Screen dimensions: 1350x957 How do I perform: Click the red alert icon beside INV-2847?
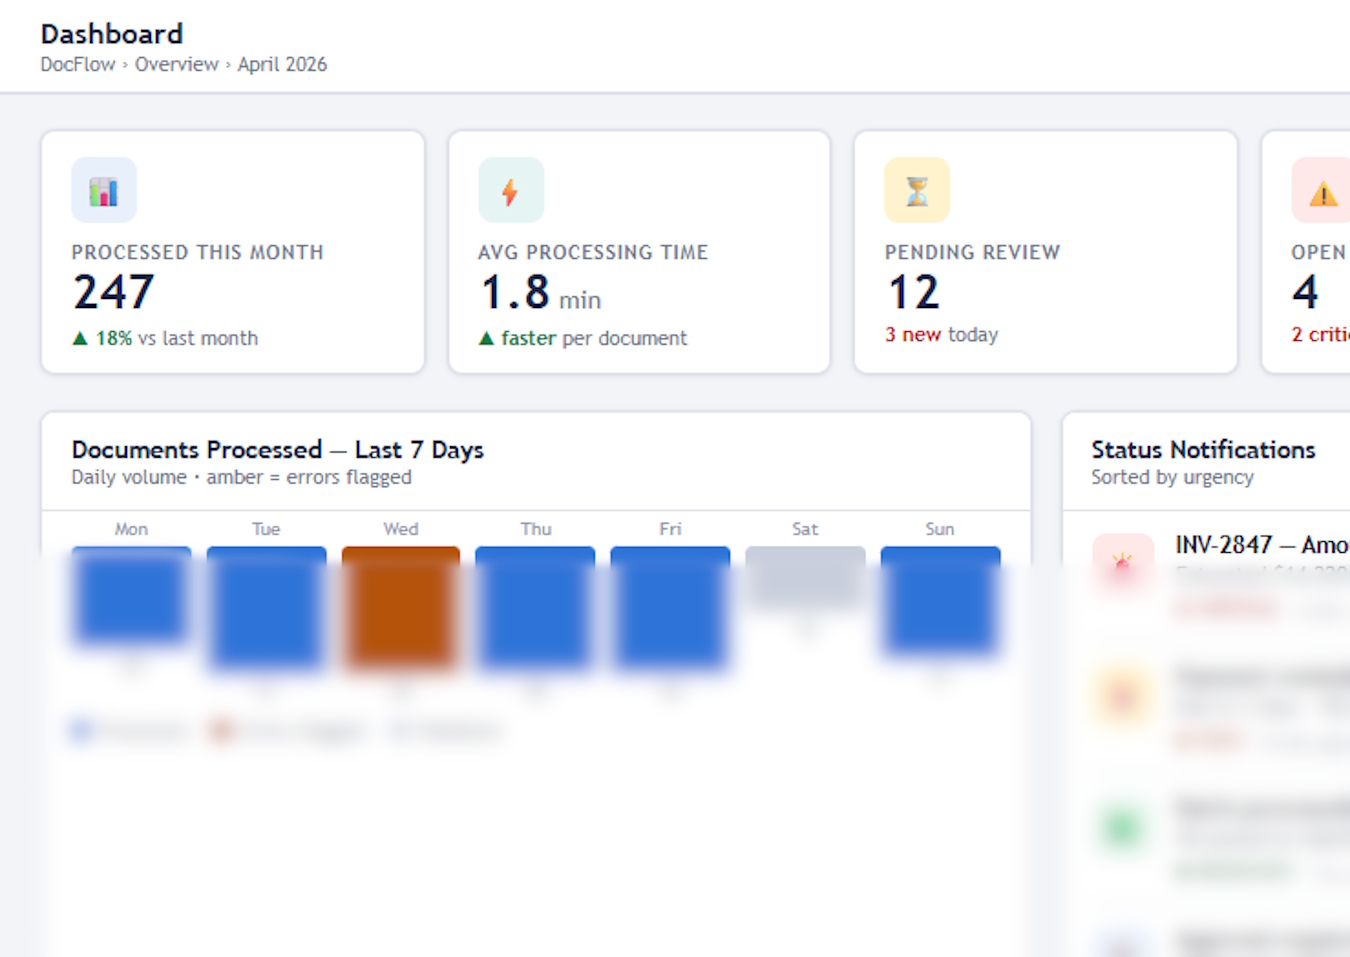(1122, 562)
